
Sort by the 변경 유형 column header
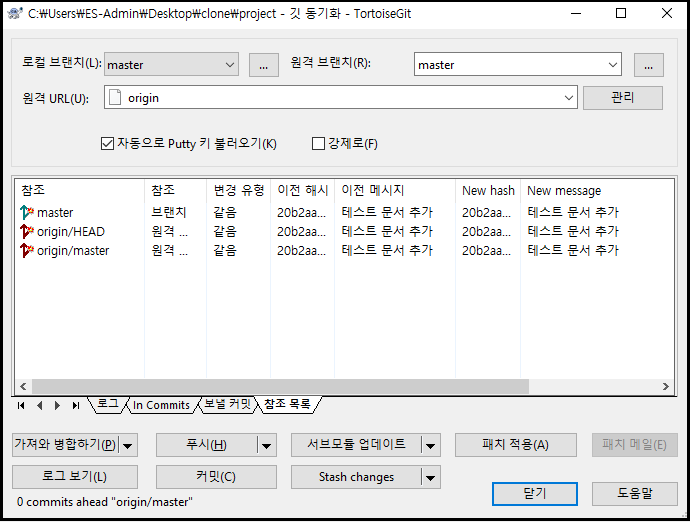coord(239,190)
